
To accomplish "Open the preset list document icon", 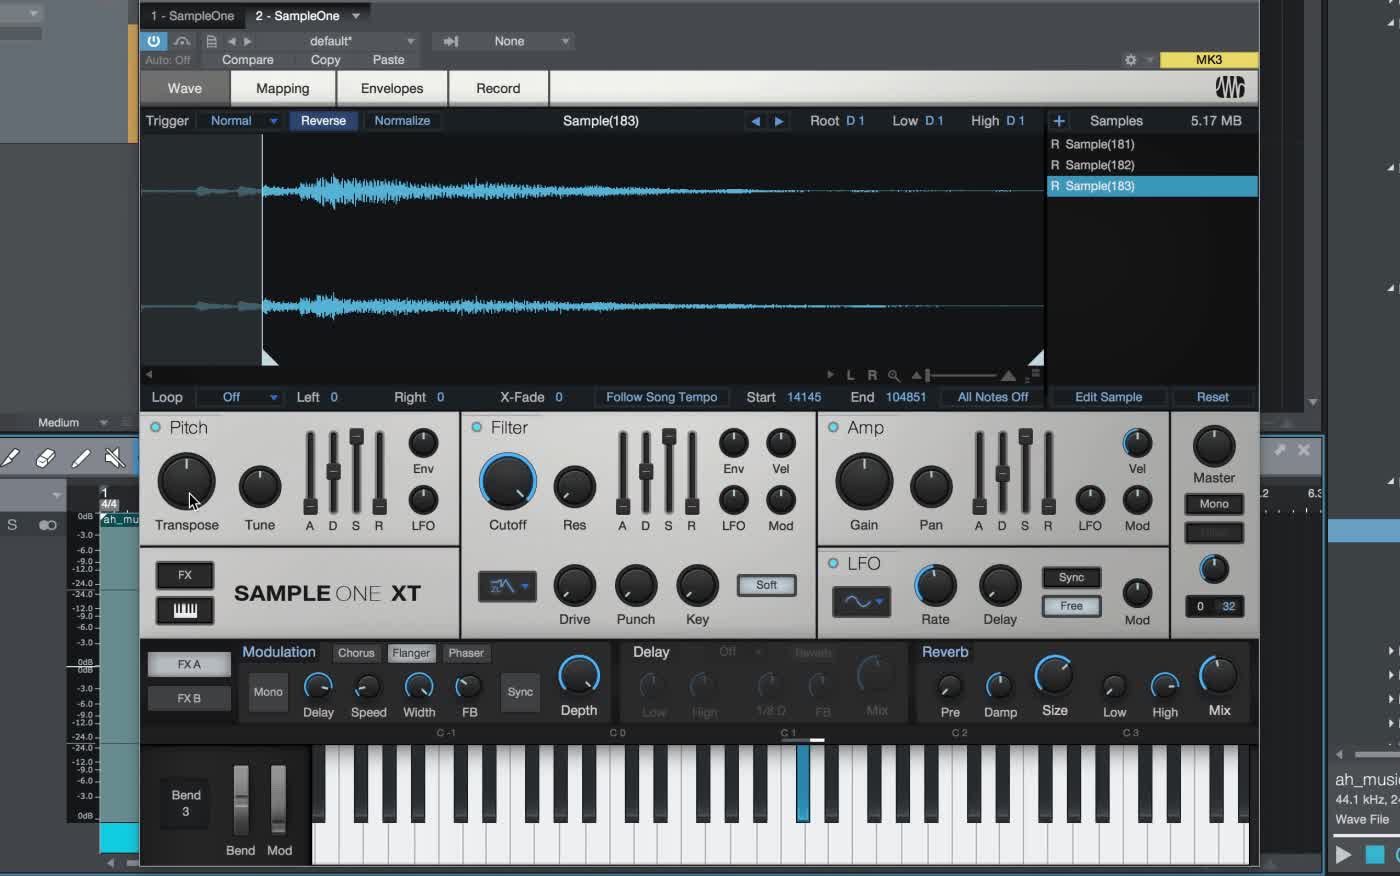I will 211,41.
